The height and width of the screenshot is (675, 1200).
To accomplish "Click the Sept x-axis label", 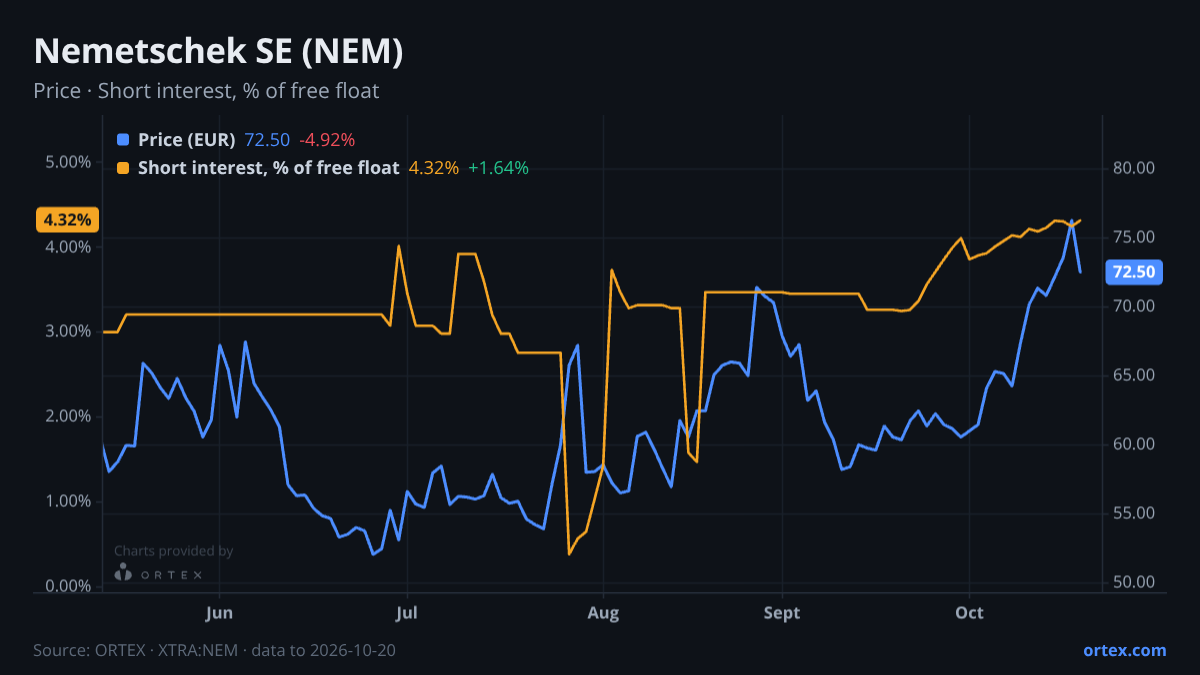I will [782, 612].
